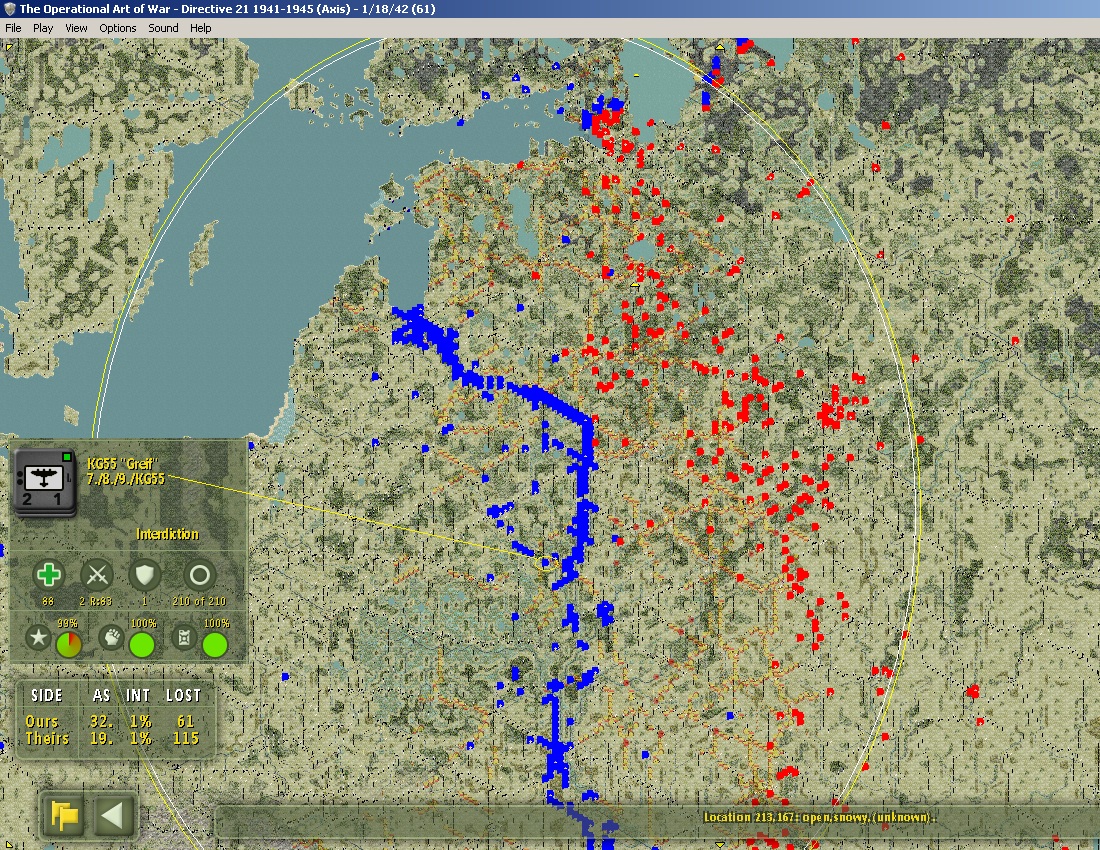Click the yellow corner arrow at map bottom-left

point(8,844)
